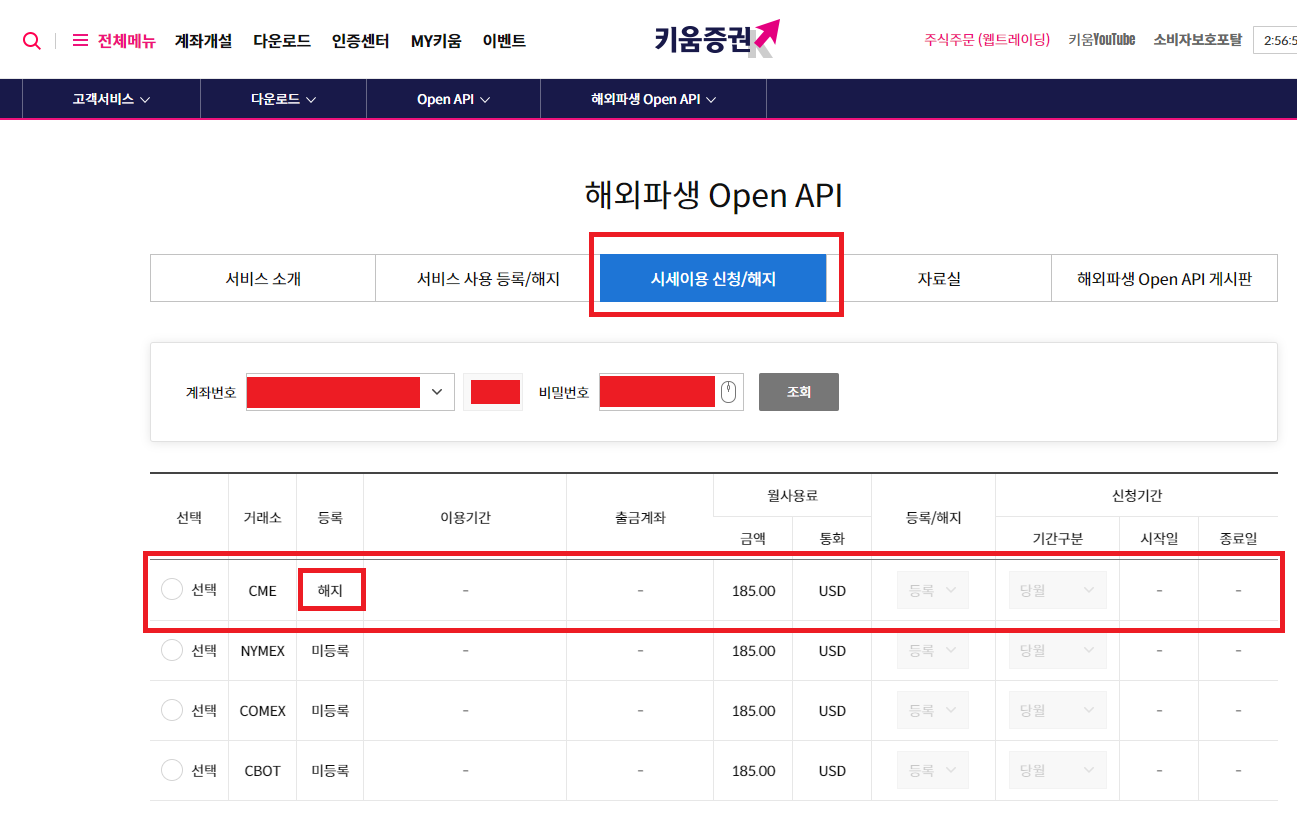
Task: Open the NYMEX row 등록 dropdown
Action: (933, 650)
